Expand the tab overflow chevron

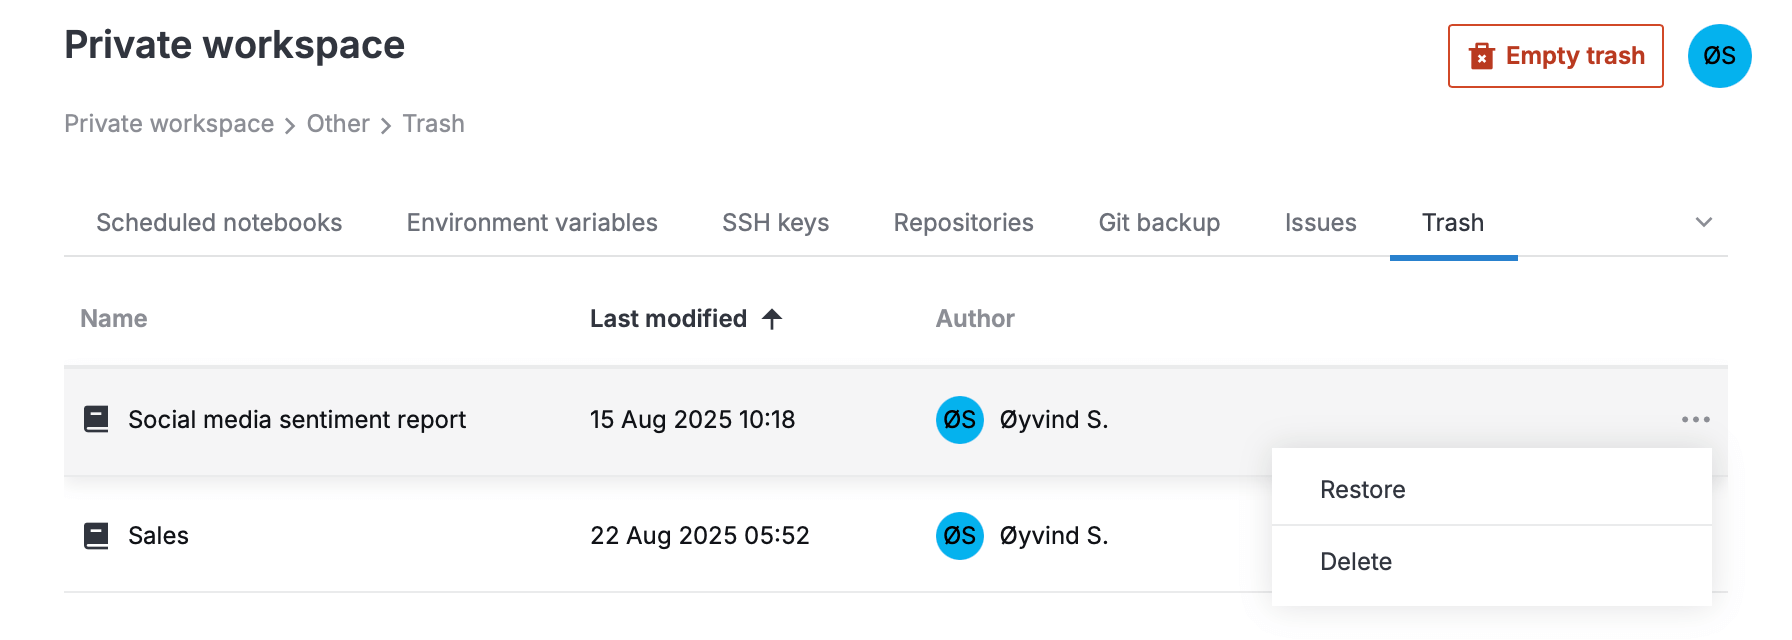point(1704,222)
